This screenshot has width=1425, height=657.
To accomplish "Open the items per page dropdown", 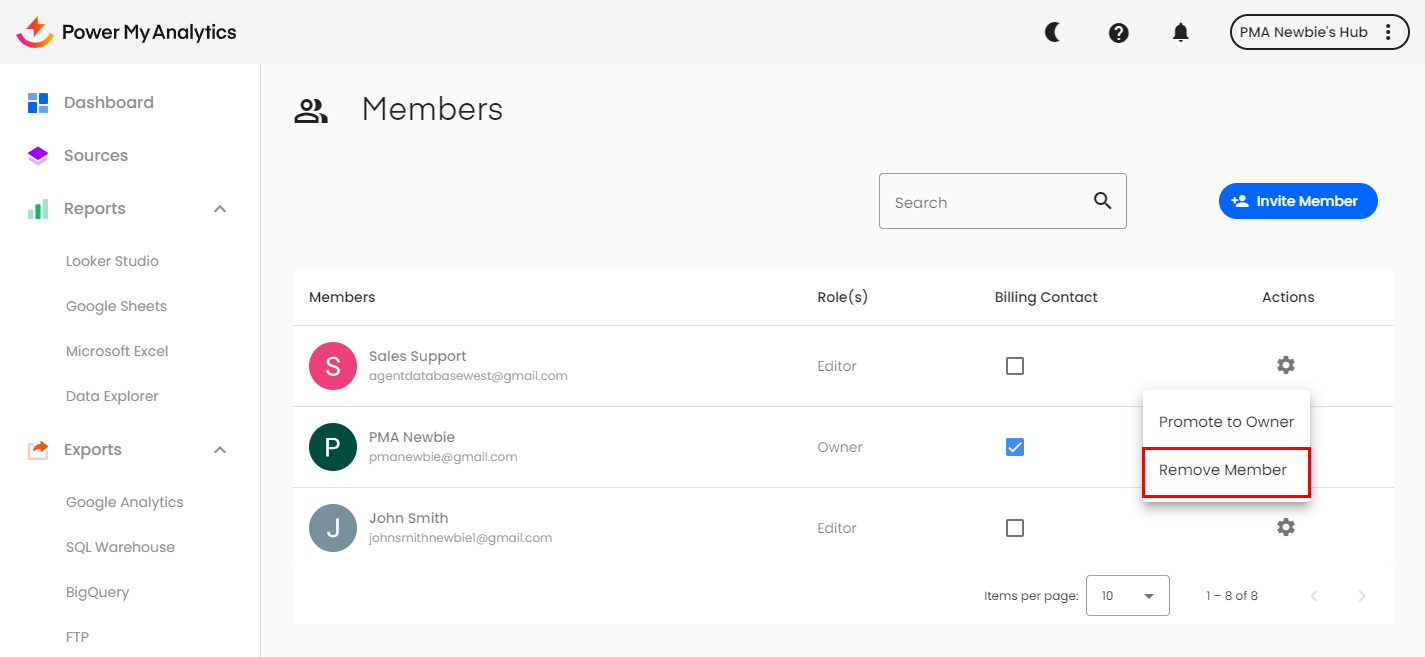I will [x=1127, y=596].
